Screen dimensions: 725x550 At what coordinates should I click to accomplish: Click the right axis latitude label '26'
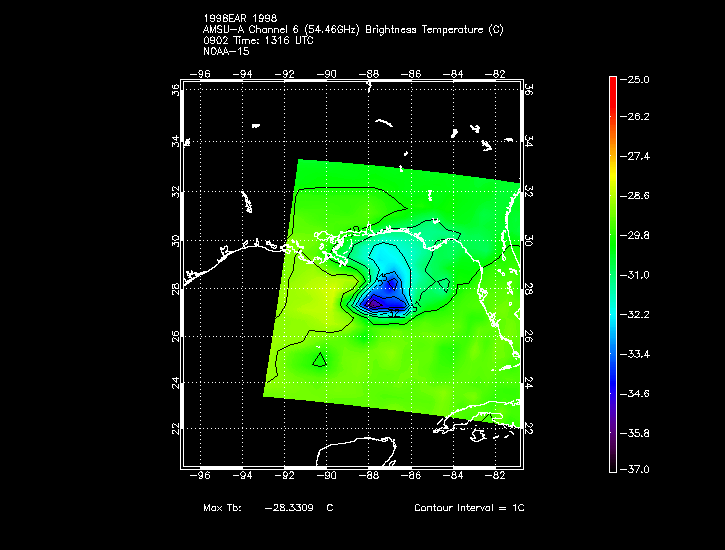(529, 336)
